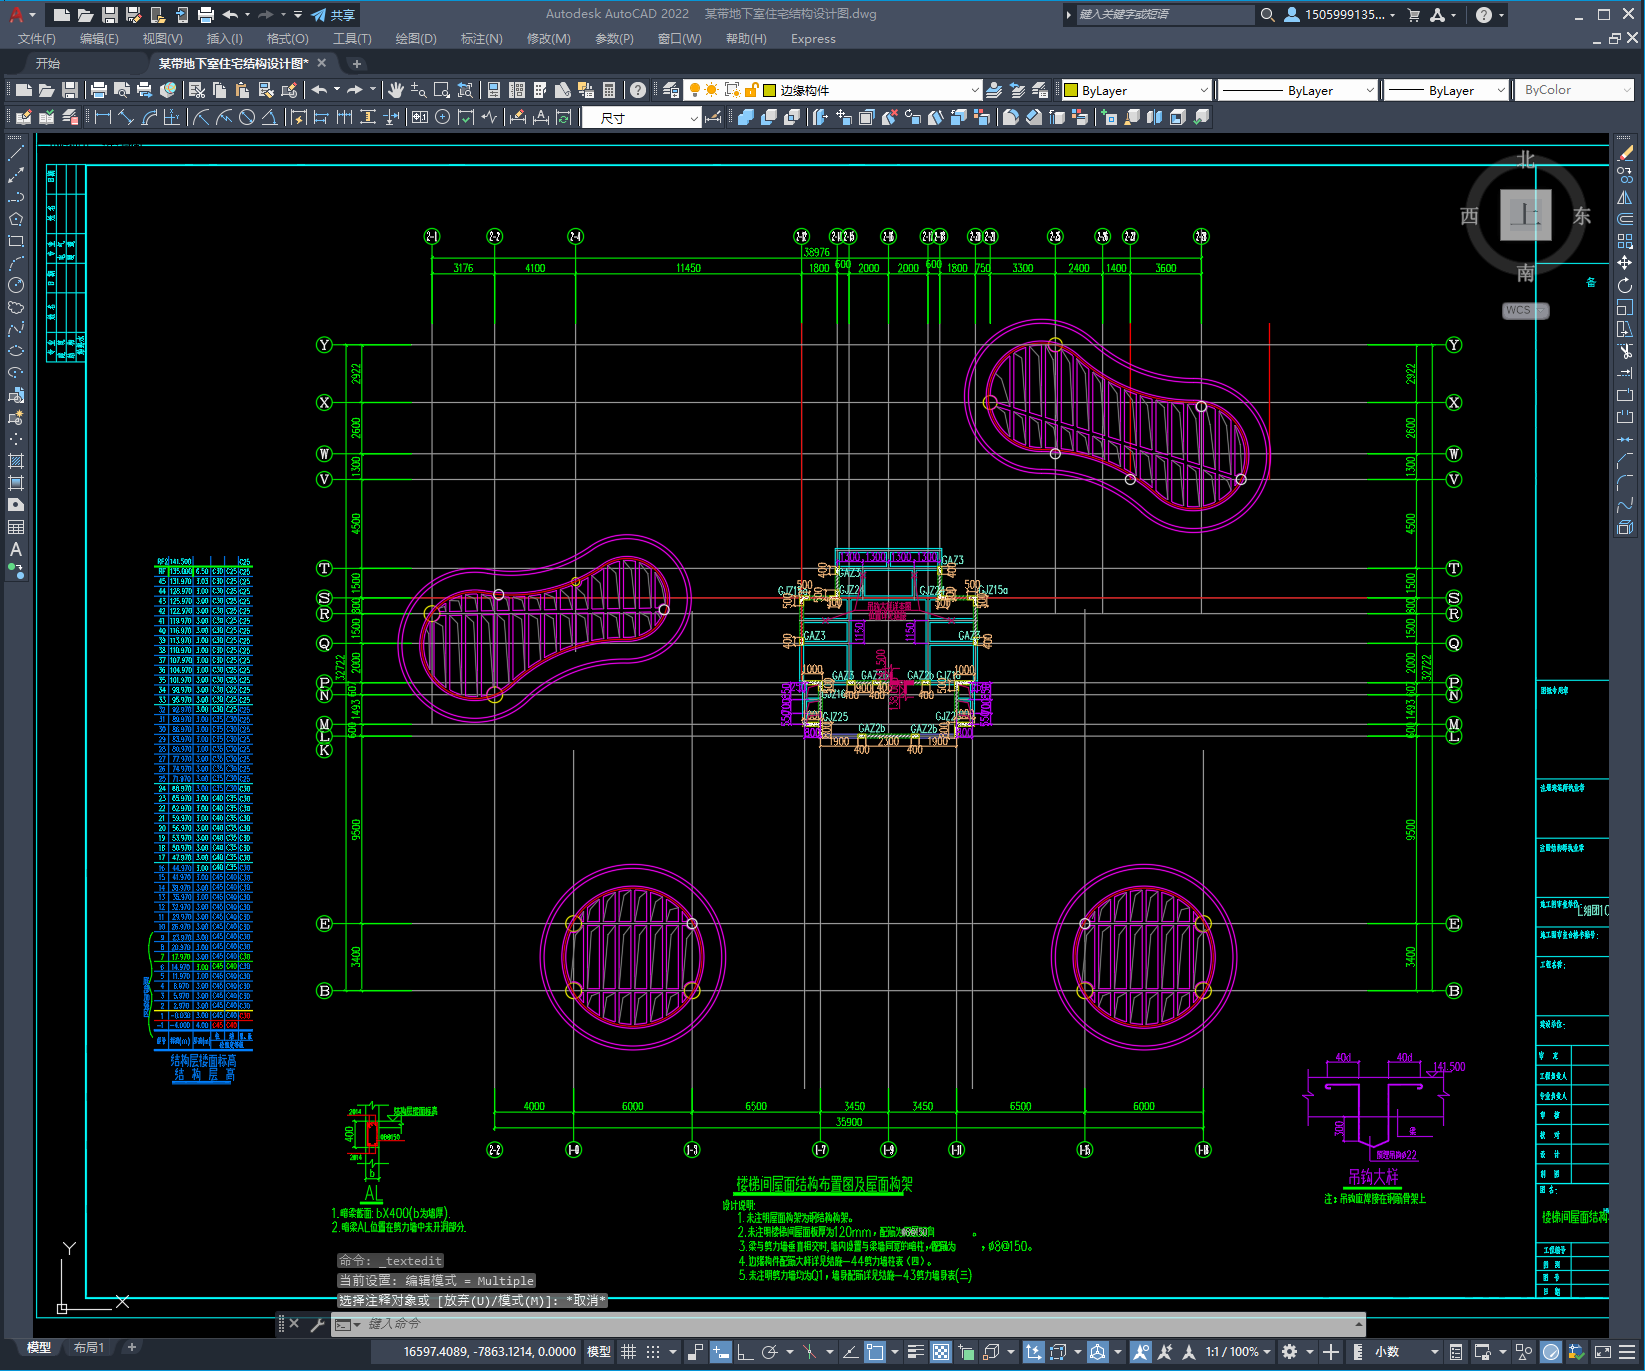
Task: Open the QuickCalc calculator icon
Action: point(609,90)
